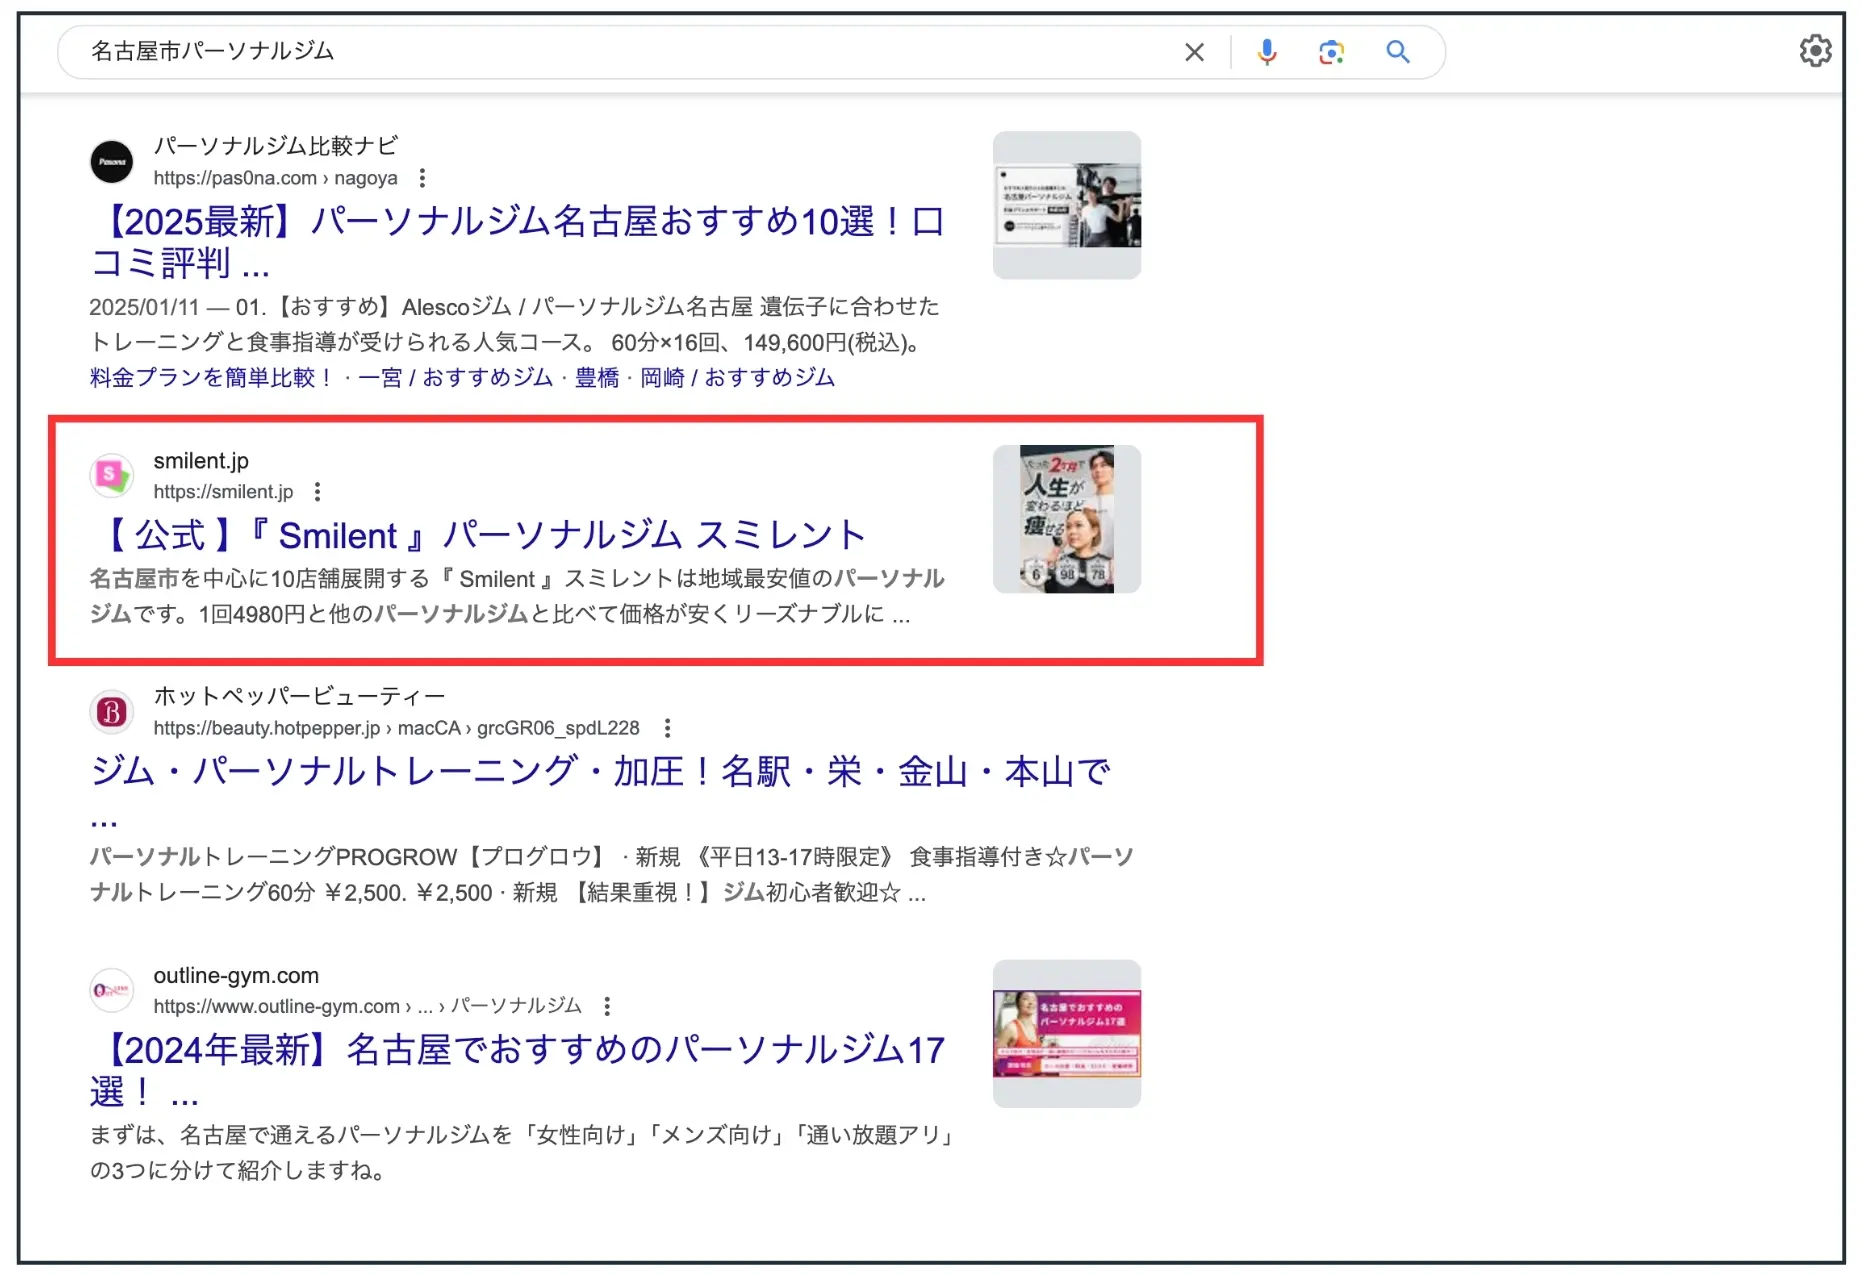1862x1278 pixels.
Task: Open the more-options menu next to pas0na.com URL
Action: point(423,178)
